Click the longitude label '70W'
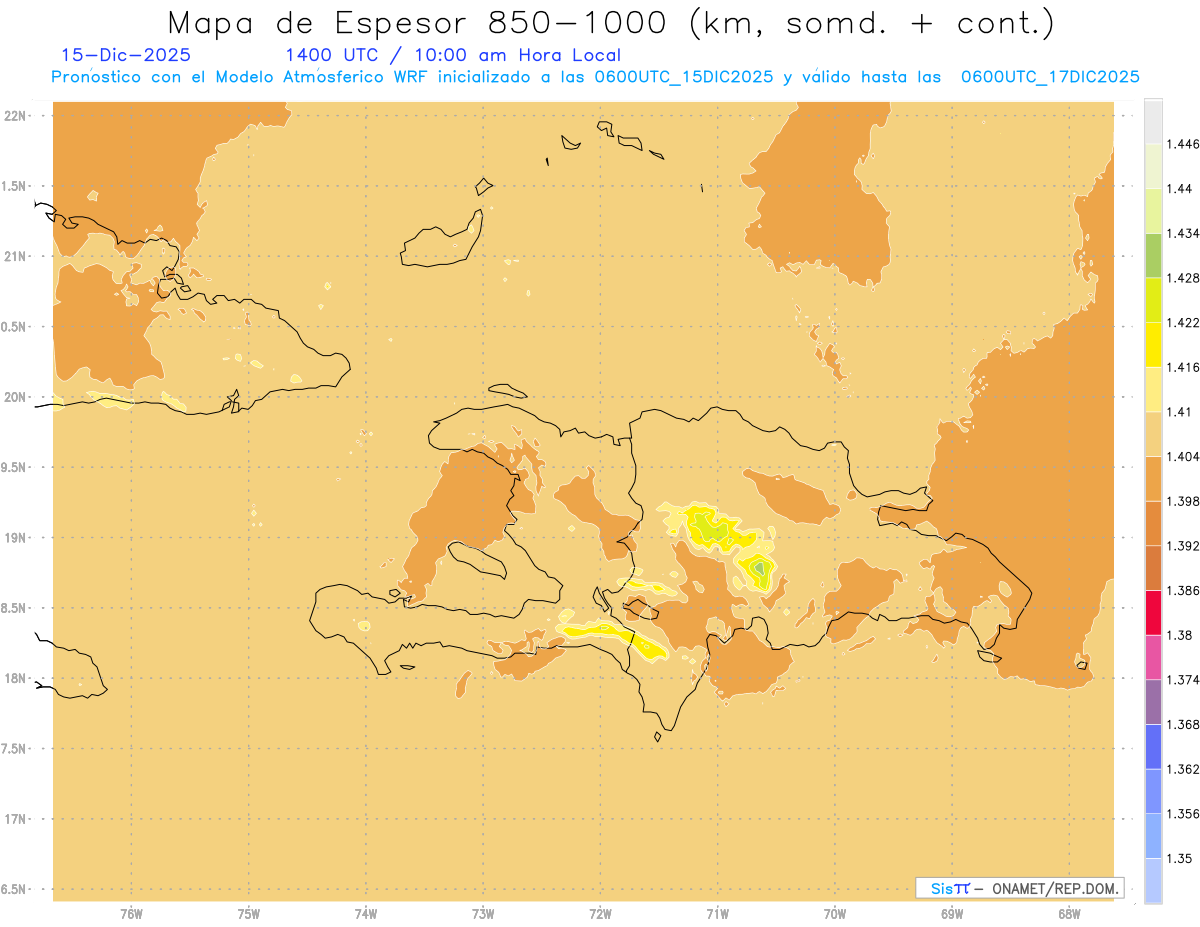This screenshot has width=1200, height=927. click(x=835, y=913)
